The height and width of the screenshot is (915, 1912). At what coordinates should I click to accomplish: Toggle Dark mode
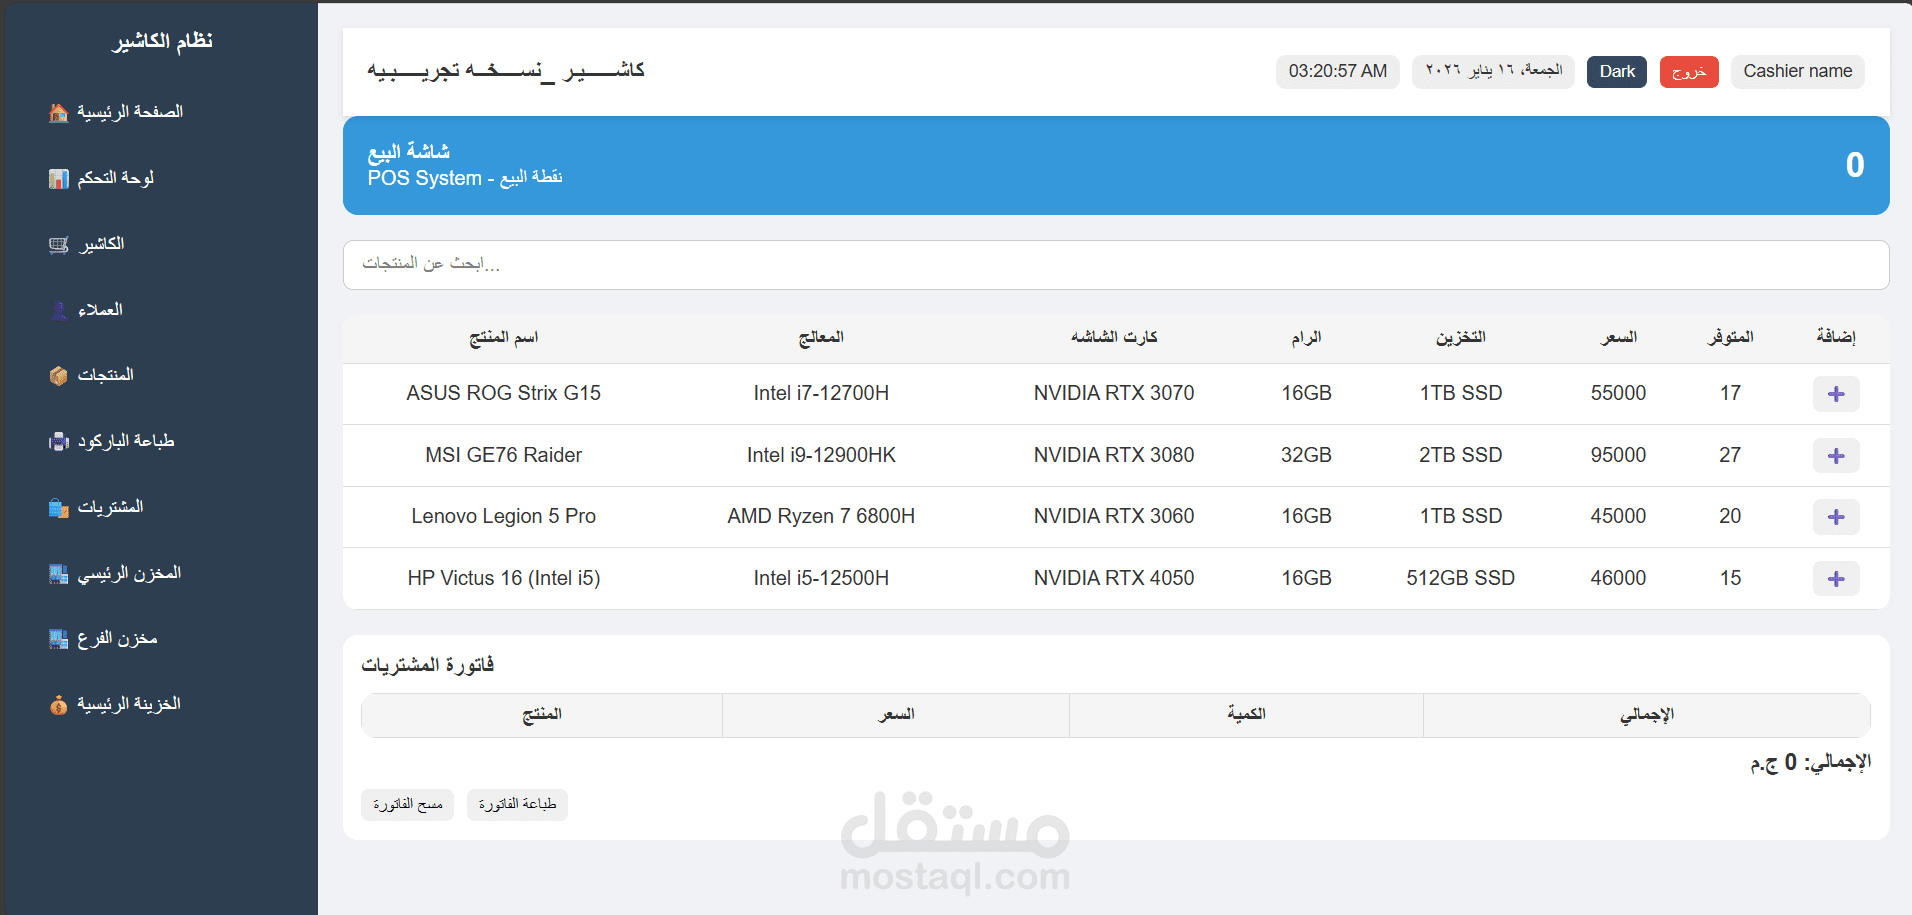(1616, 71)
